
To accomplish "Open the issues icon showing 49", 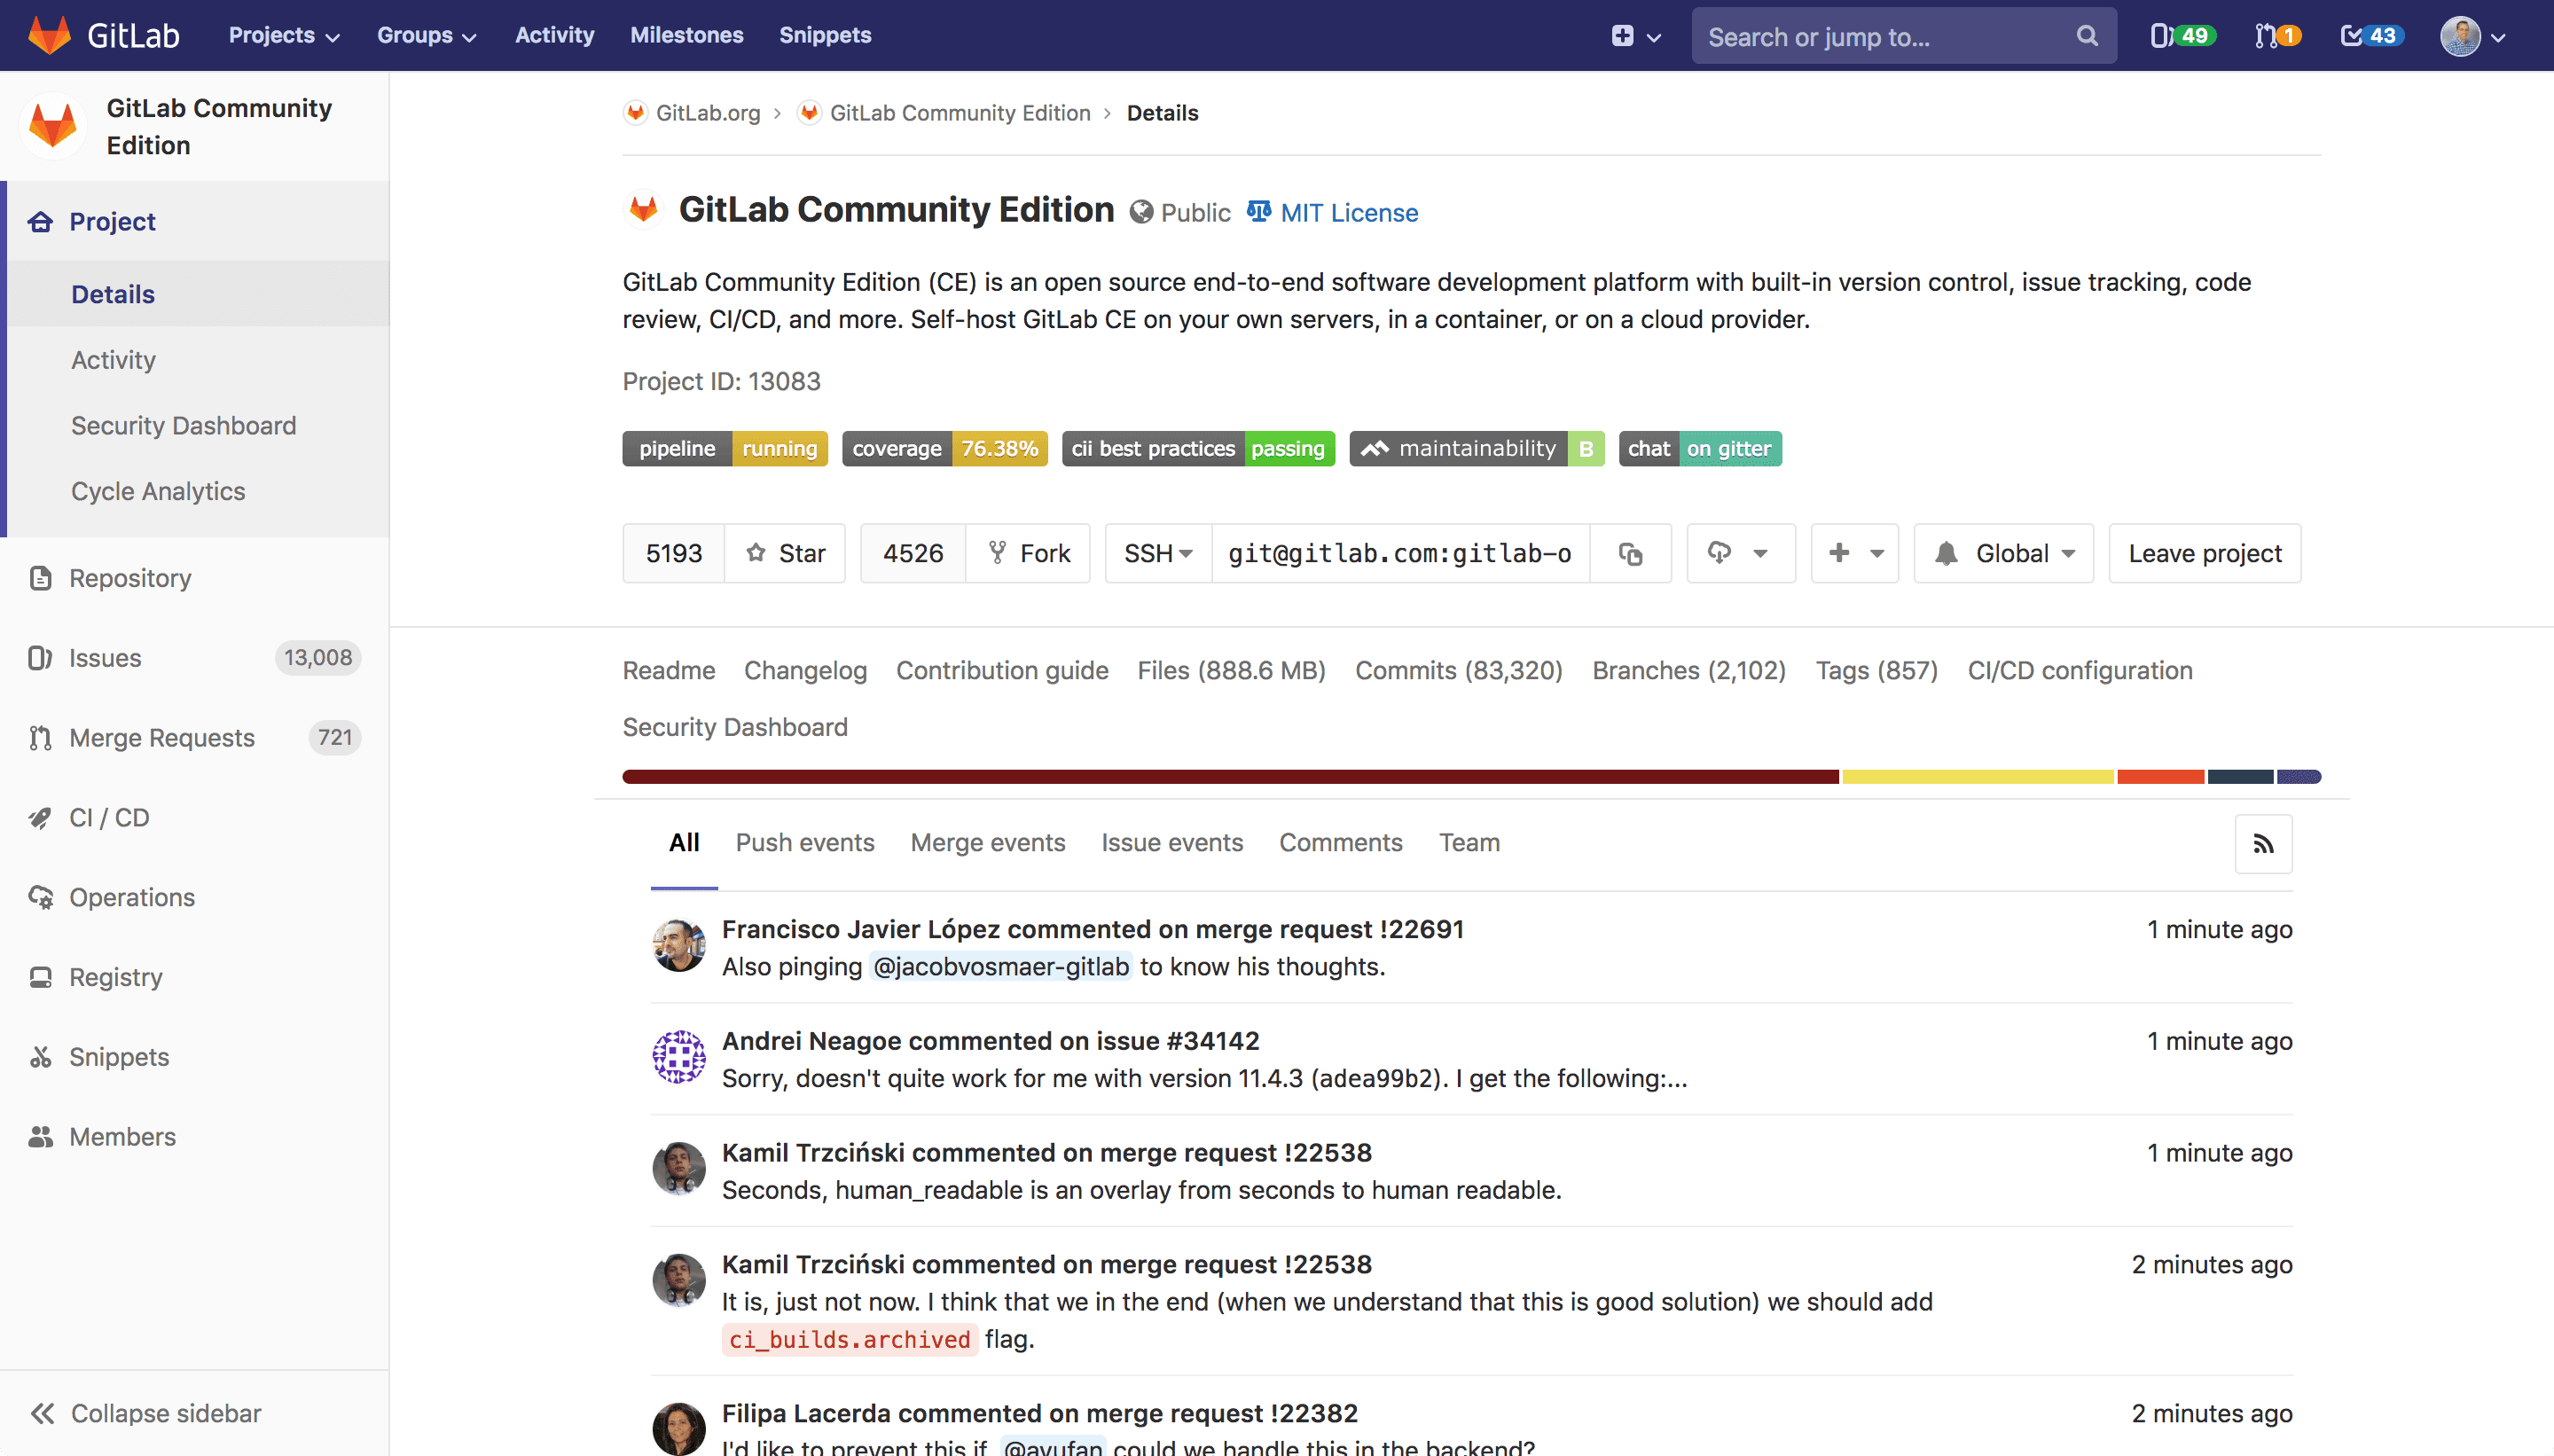I will 2181,35.
